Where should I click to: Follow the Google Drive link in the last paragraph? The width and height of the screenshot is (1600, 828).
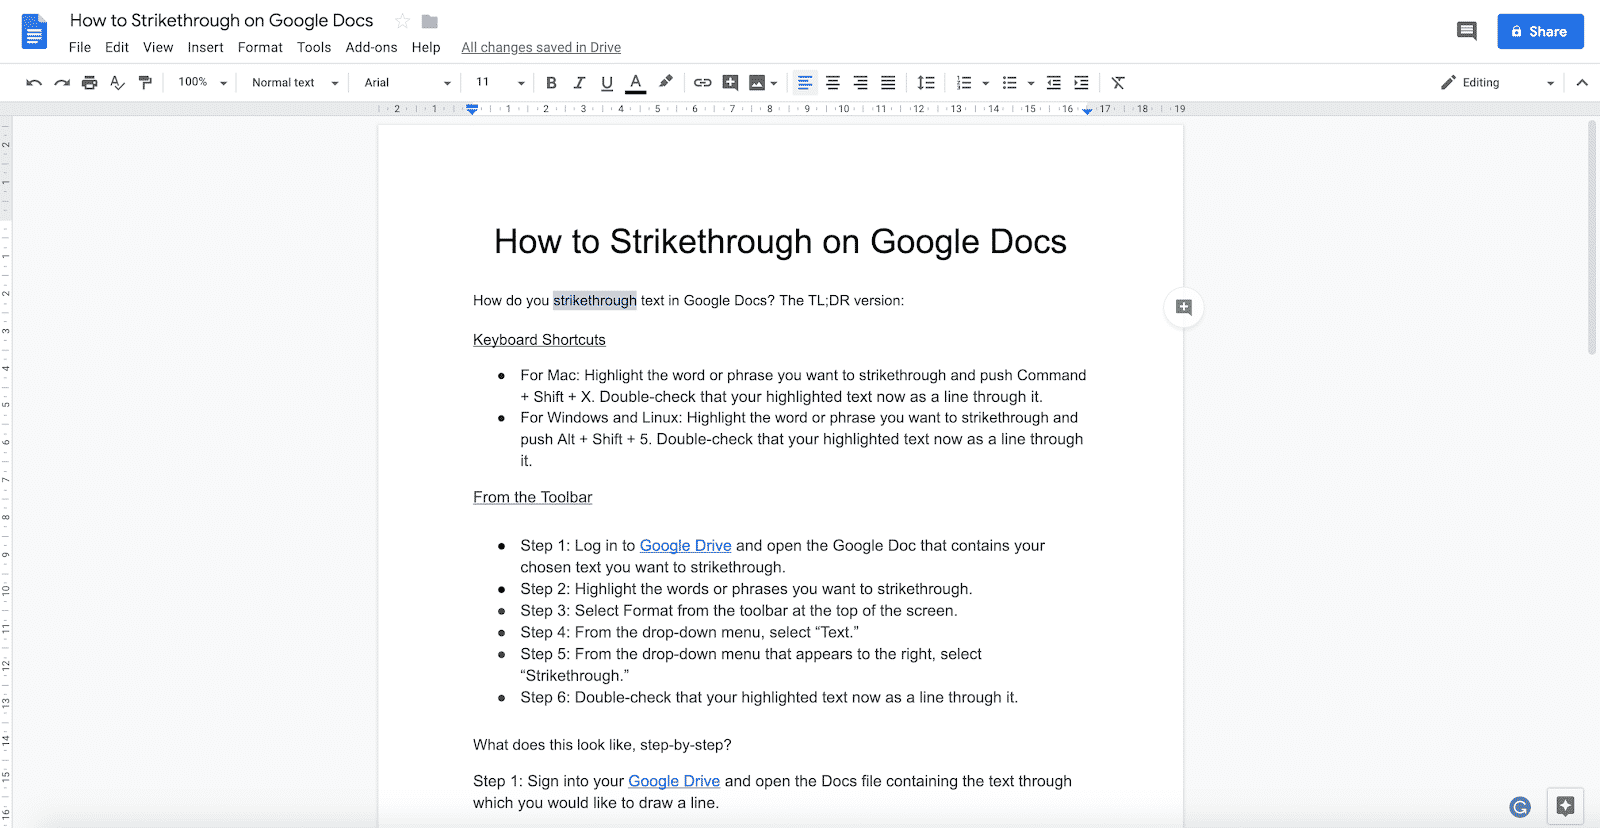[674, 781]
